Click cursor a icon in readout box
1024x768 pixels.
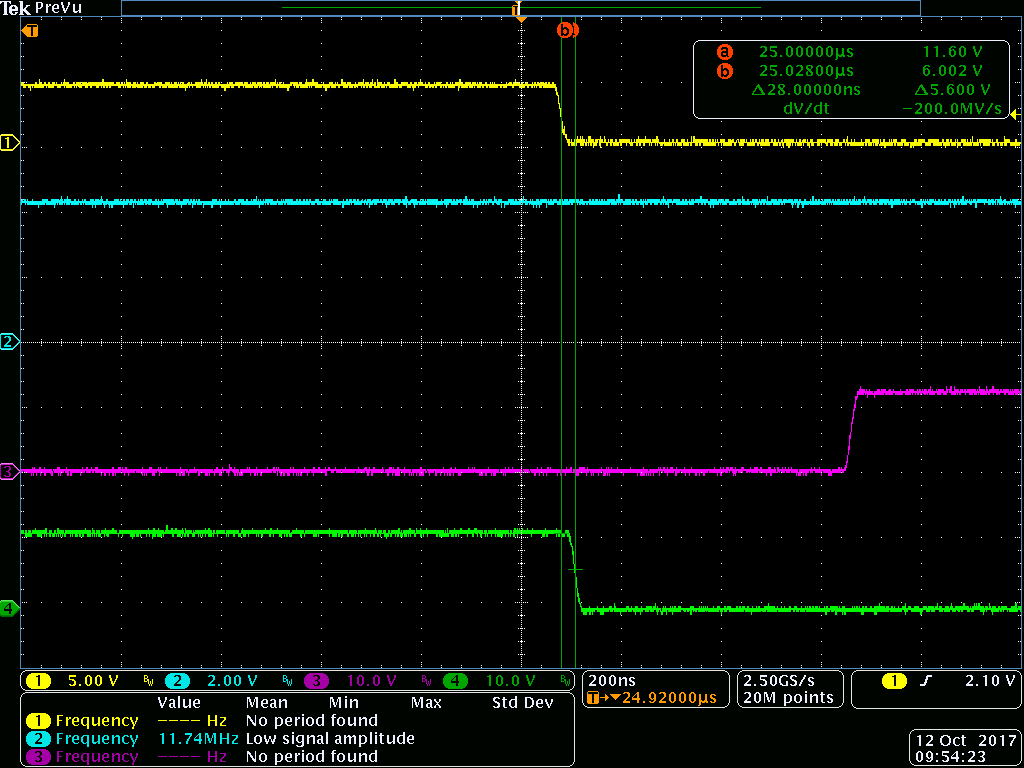(725, 52)
